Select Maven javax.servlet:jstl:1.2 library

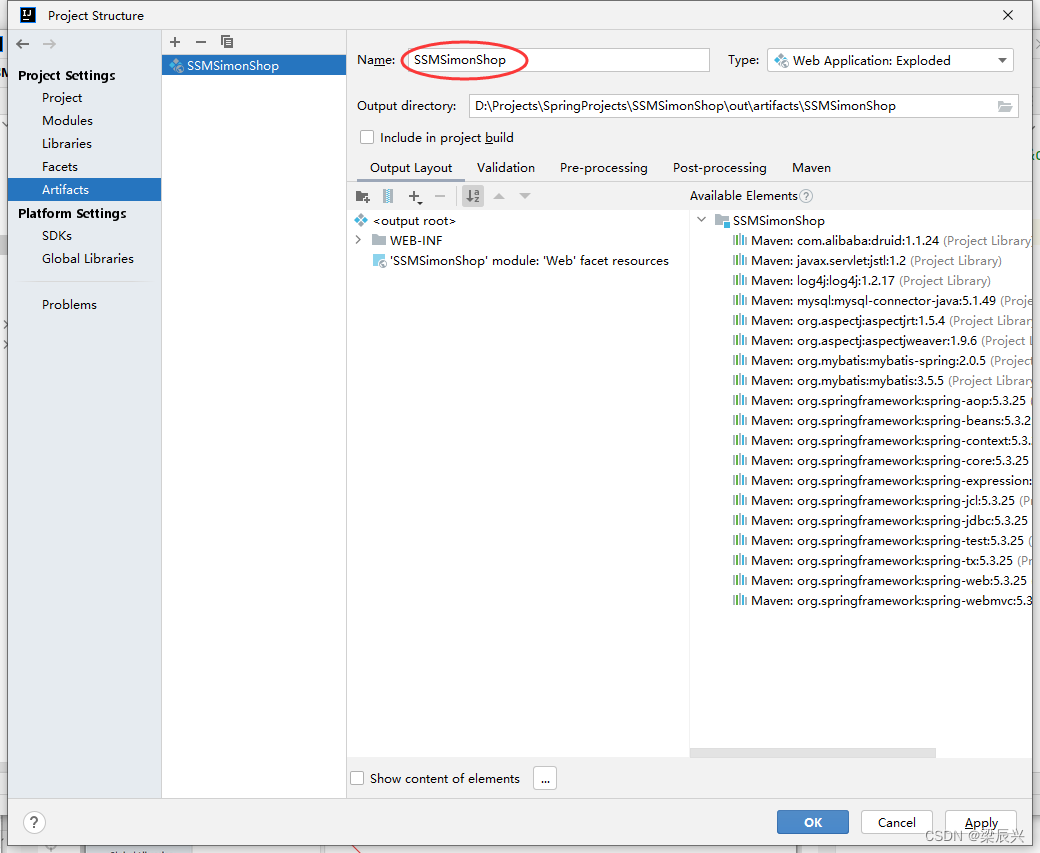click(867, 261)
